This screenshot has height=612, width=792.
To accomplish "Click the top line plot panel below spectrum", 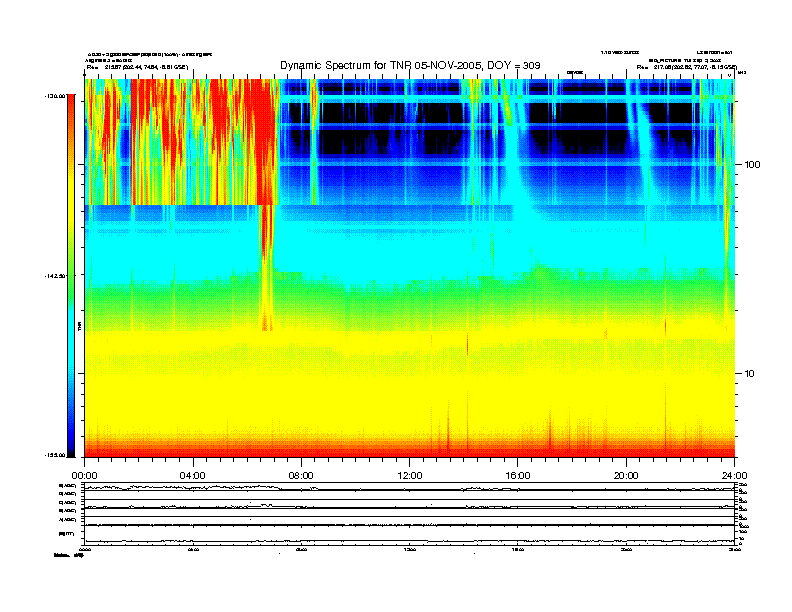I will pyautogui.click(x=410, y=487).
